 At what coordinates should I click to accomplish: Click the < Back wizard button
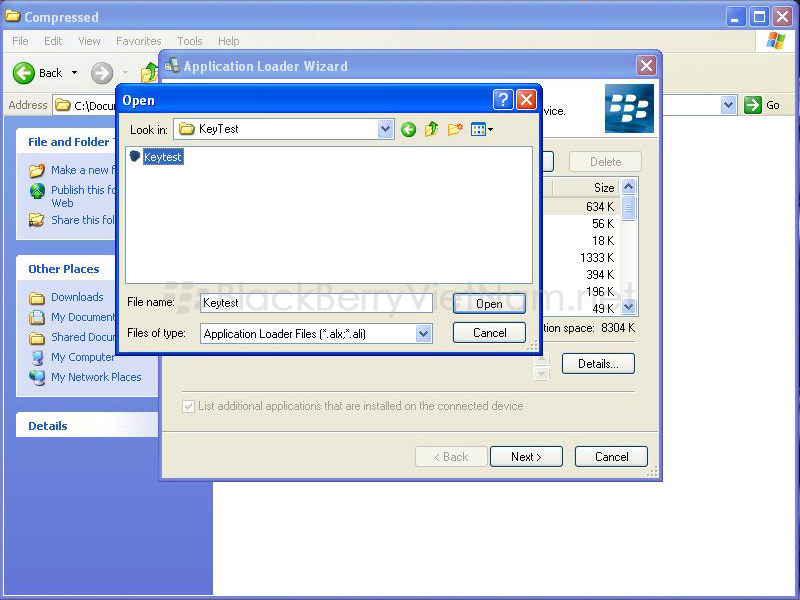pyautogui.click(x=451, y=457)
